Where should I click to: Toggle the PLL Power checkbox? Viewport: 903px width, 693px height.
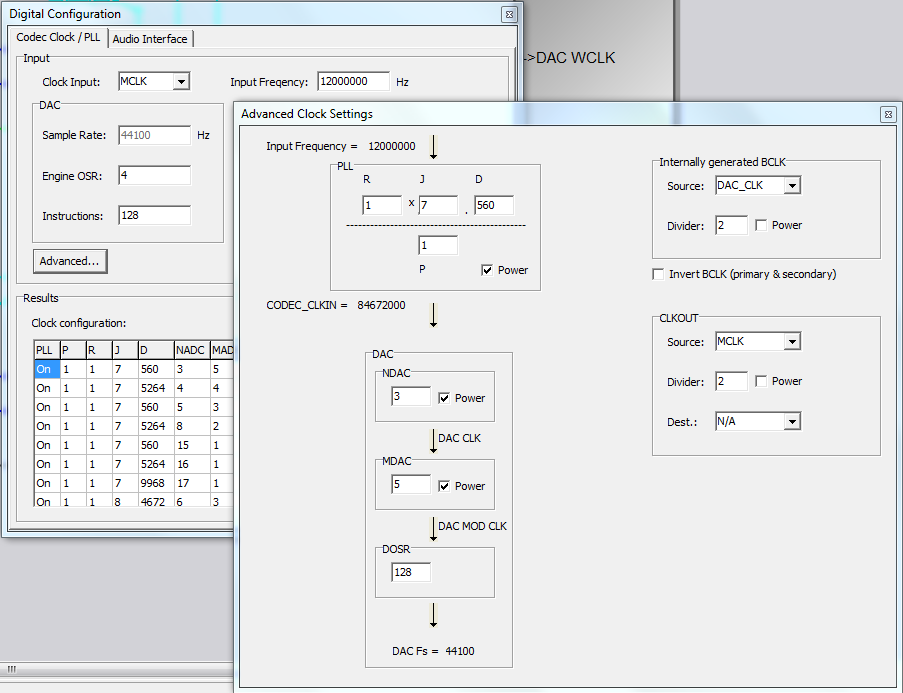tap(487, 270)
